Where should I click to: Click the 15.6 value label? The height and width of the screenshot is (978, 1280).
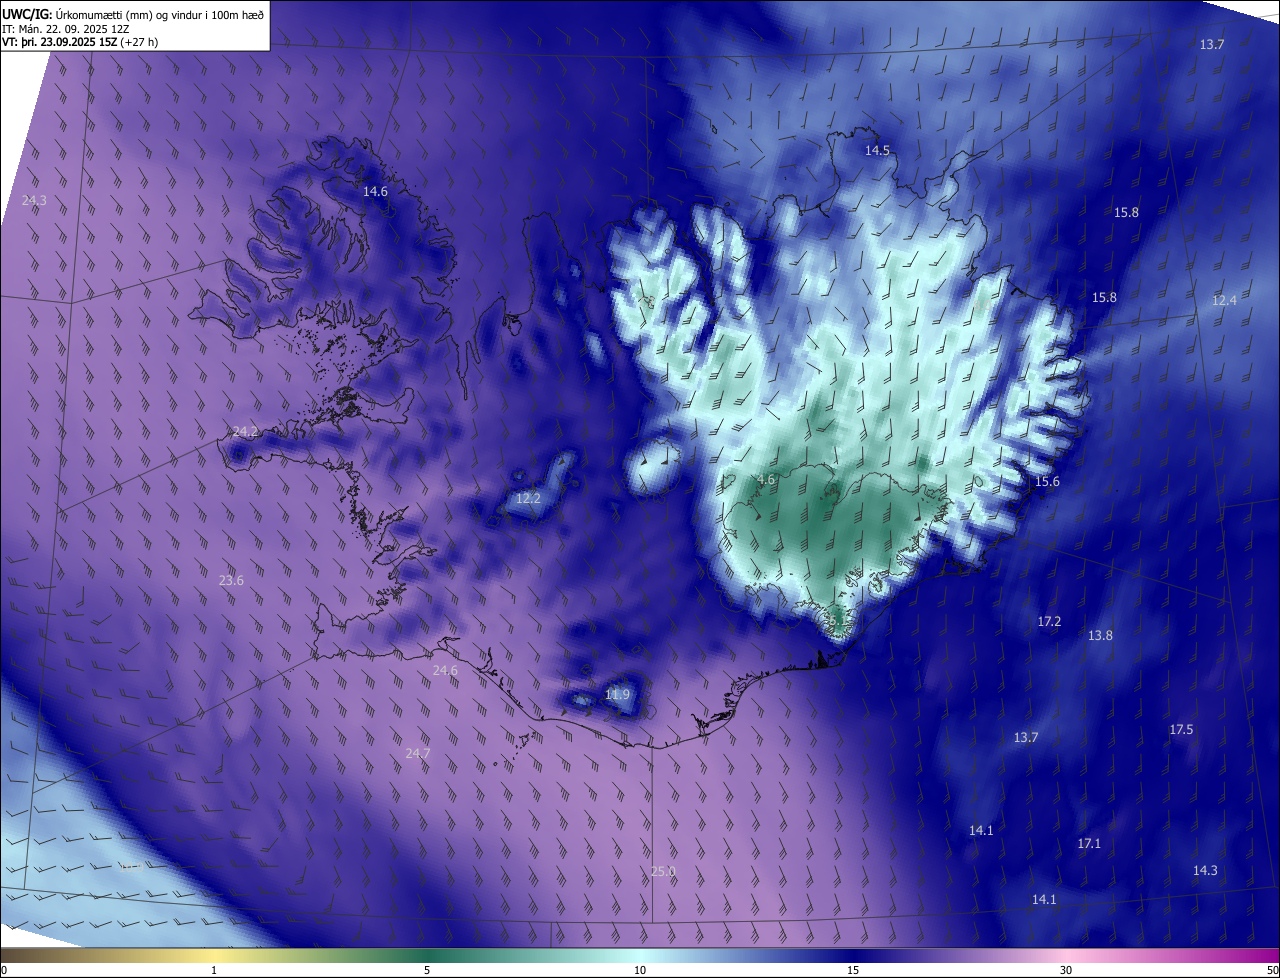click(x=1047, y=482)
